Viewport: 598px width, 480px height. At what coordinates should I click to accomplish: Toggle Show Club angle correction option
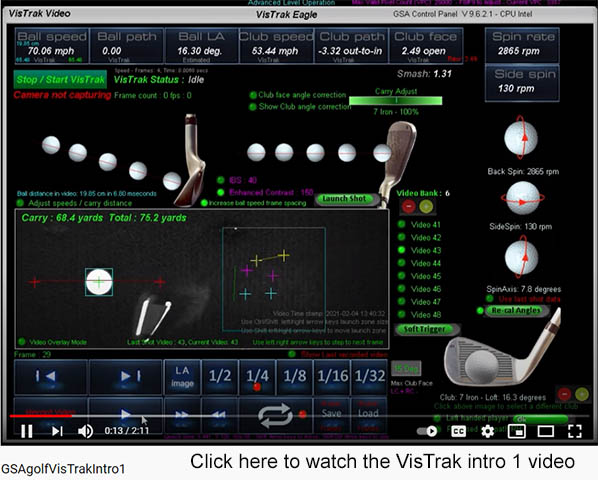point(300,107)
